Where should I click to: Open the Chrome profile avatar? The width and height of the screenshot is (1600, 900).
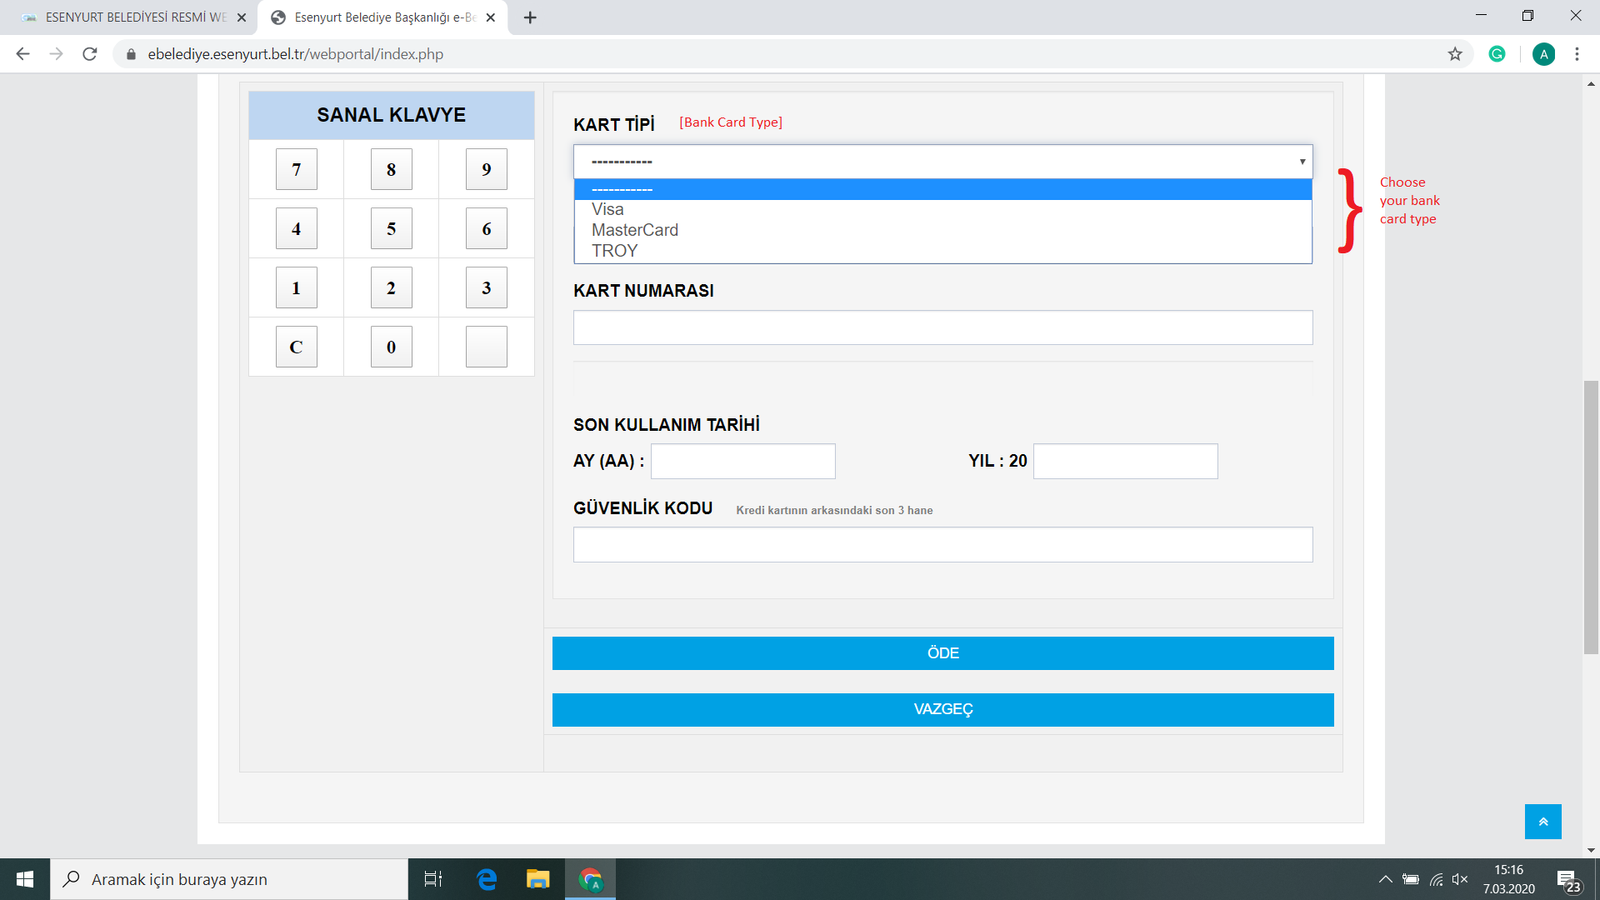point(1543,54)
